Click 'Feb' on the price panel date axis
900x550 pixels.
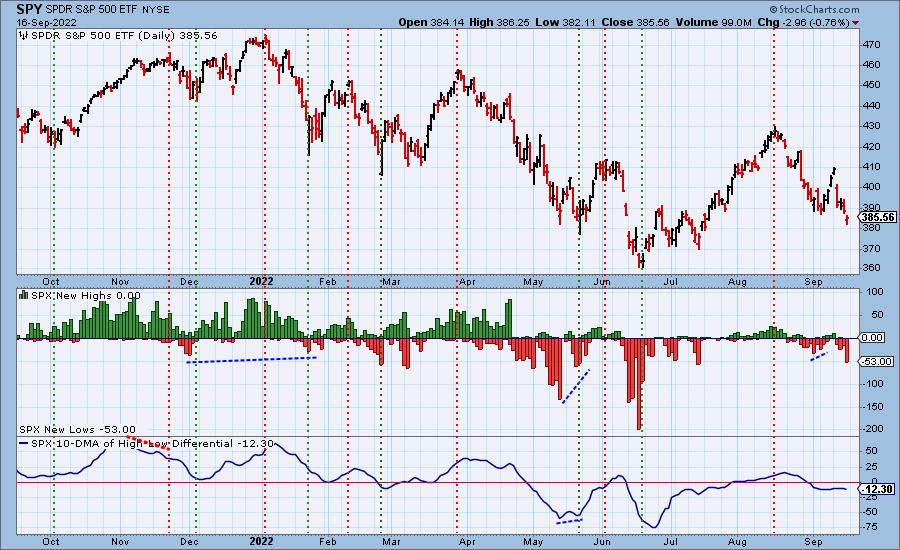coord(328,281)
